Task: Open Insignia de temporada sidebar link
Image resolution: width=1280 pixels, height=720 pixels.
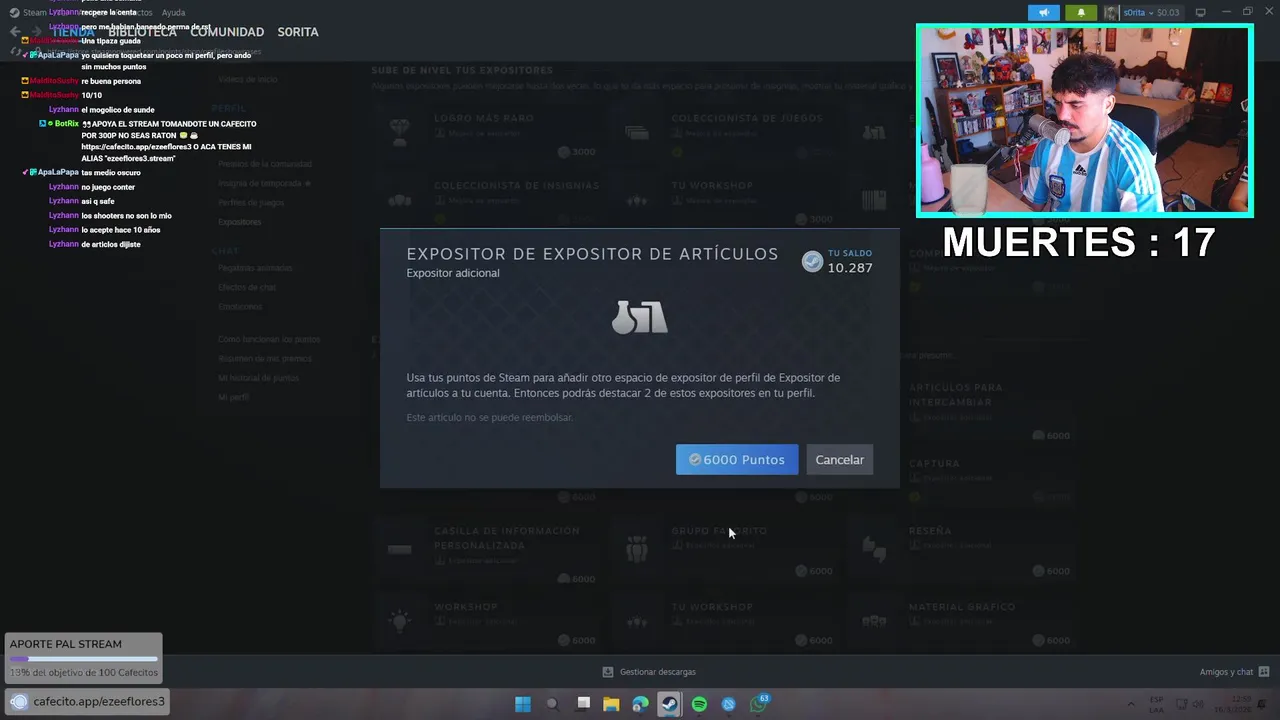Action: [264, 184]
